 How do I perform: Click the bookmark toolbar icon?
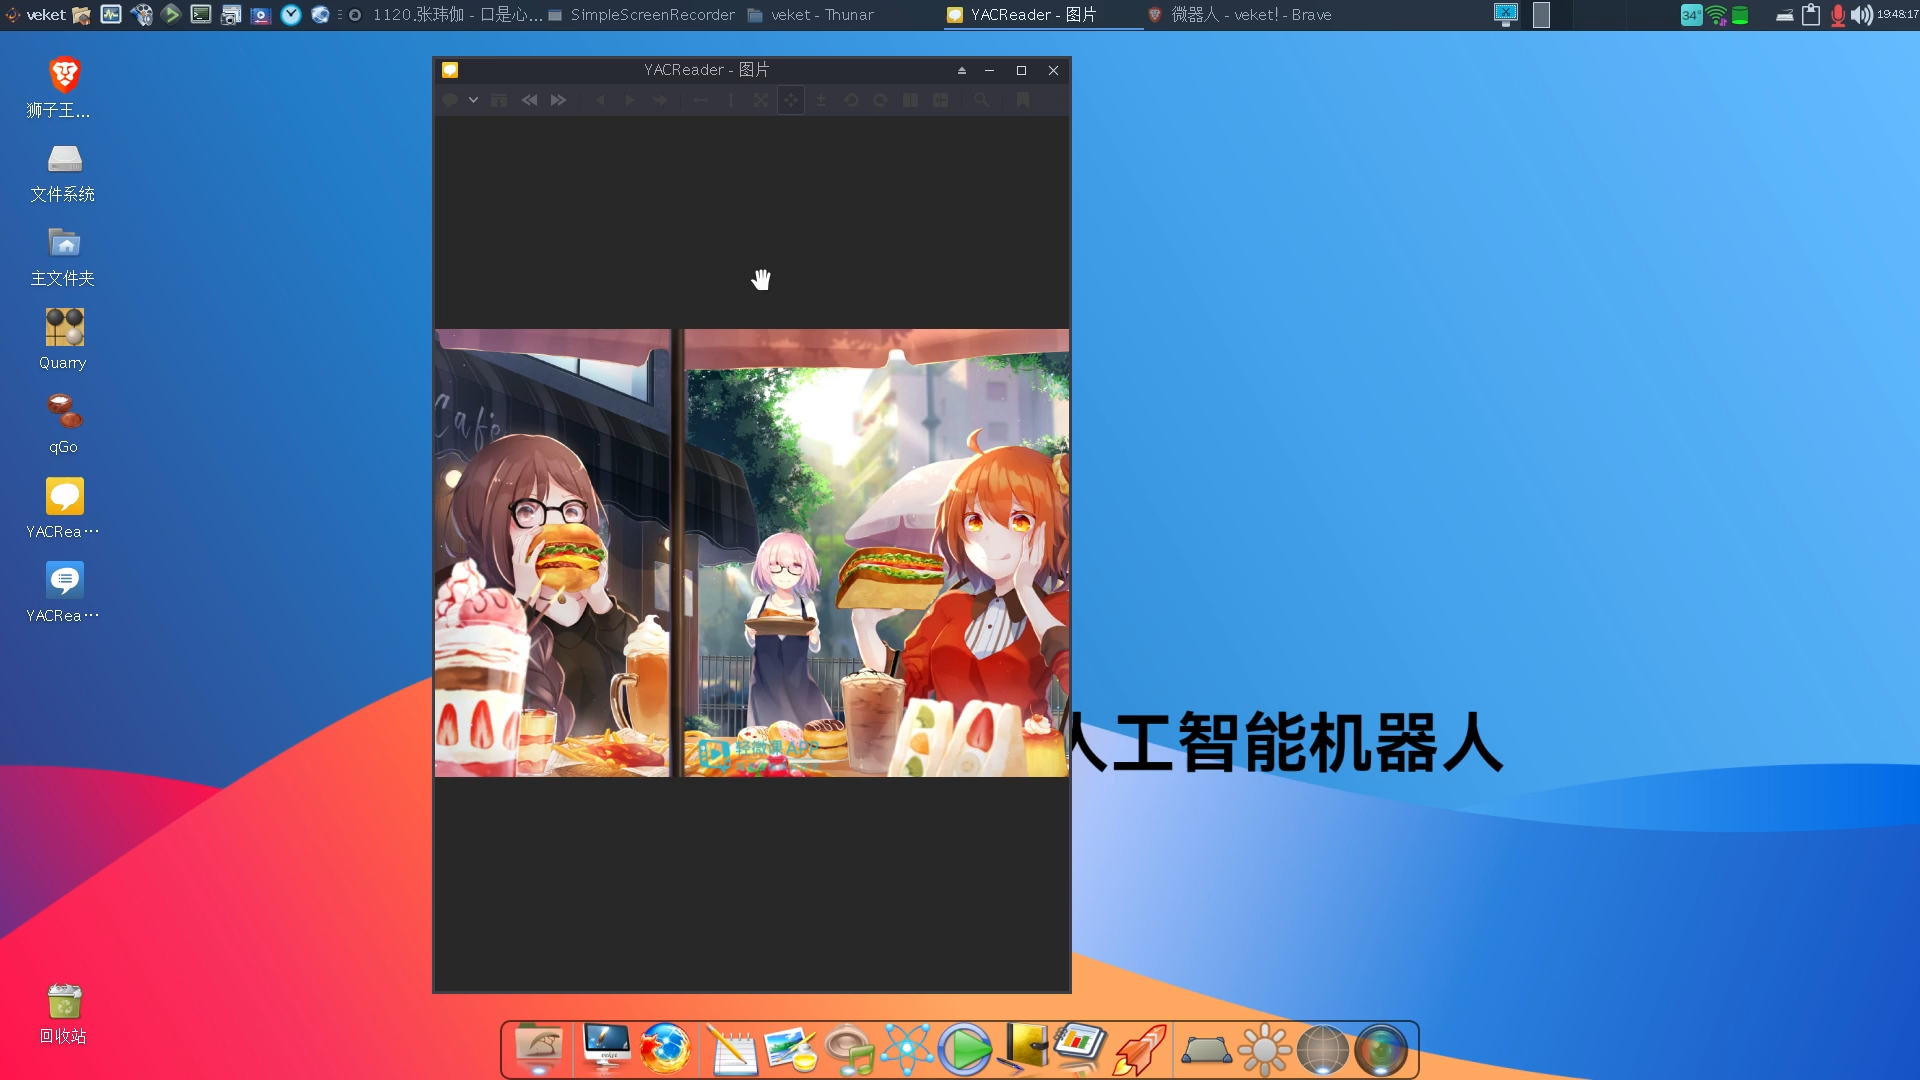coord(1023,100)
